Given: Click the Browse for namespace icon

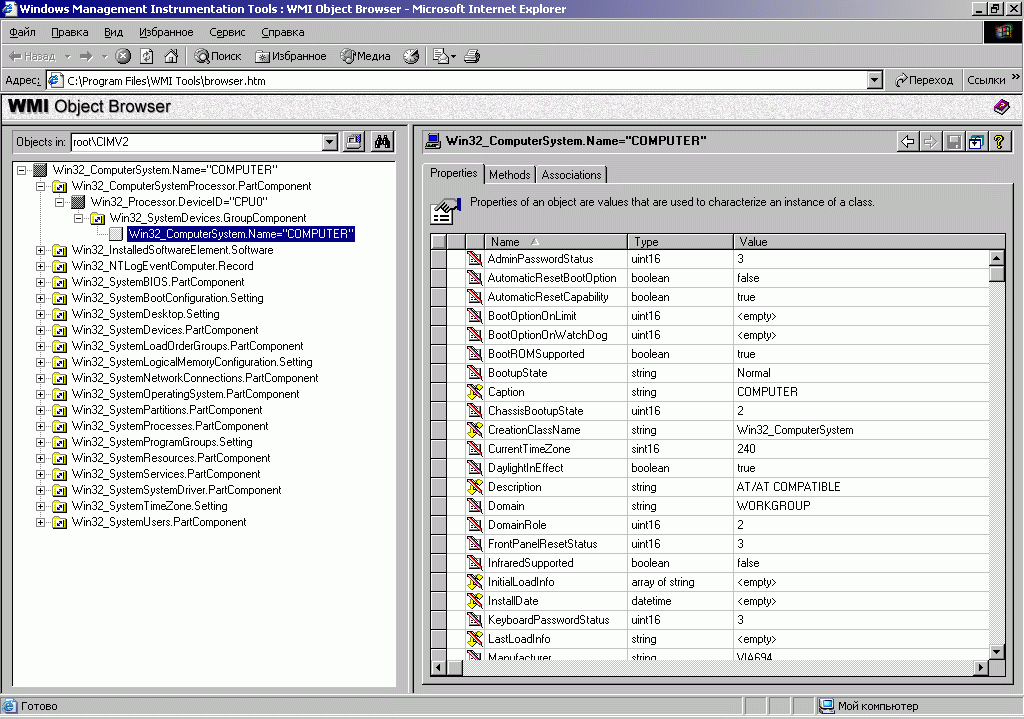Looking at the screenshot, I should click(x=353, y=142).
